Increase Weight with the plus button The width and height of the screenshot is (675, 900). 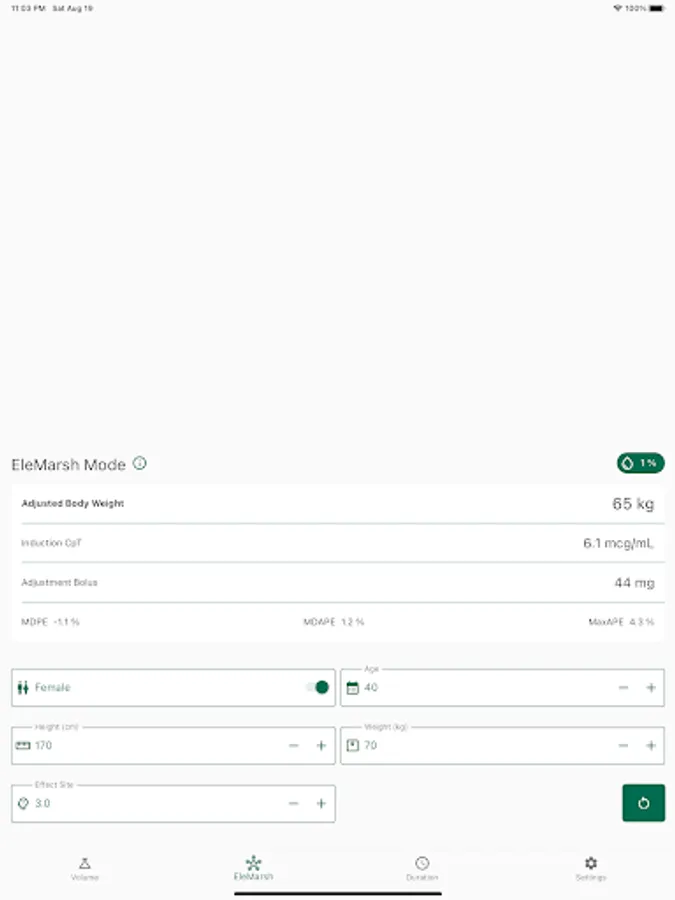(x=651, y=745)
